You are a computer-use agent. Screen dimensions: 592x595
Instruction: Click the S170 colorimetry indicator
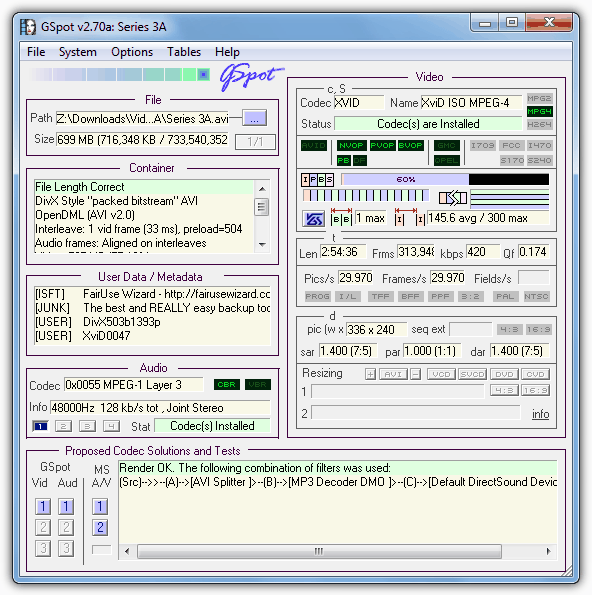coord(512,160)
